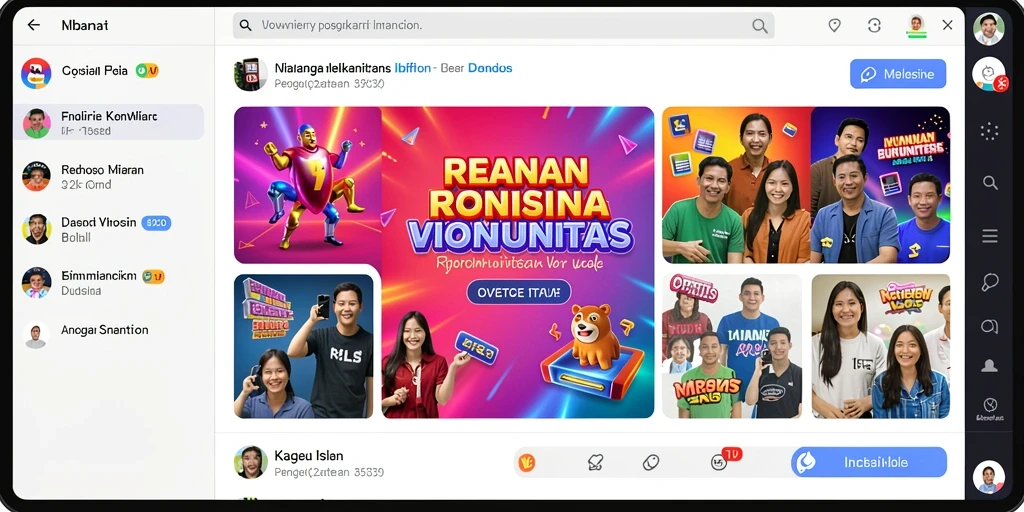Open the golden robot character thumbnail

(308, 185)
